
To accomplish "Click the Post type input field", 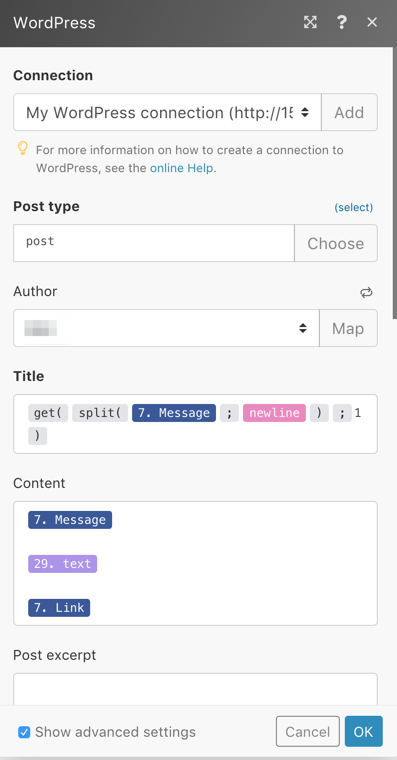I will point(154,243).
